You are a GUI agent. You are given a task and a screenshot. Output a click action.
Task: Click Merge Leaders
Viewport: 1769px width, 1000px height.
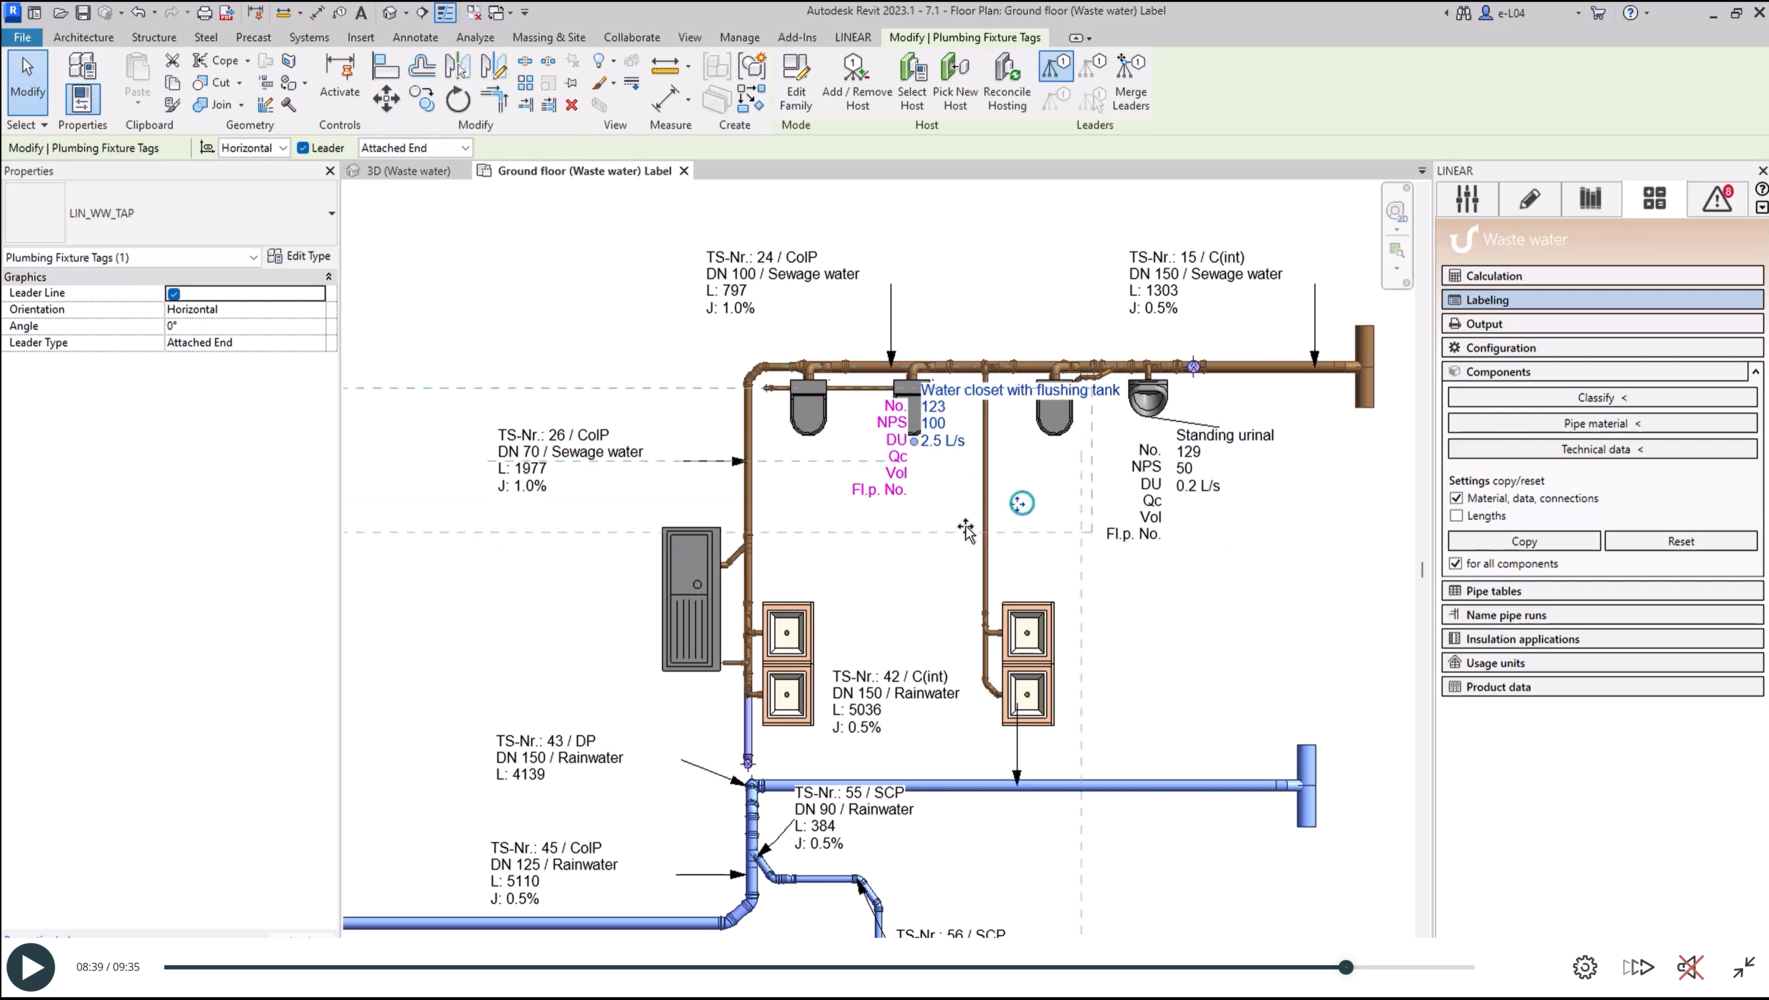point(1131,82)
